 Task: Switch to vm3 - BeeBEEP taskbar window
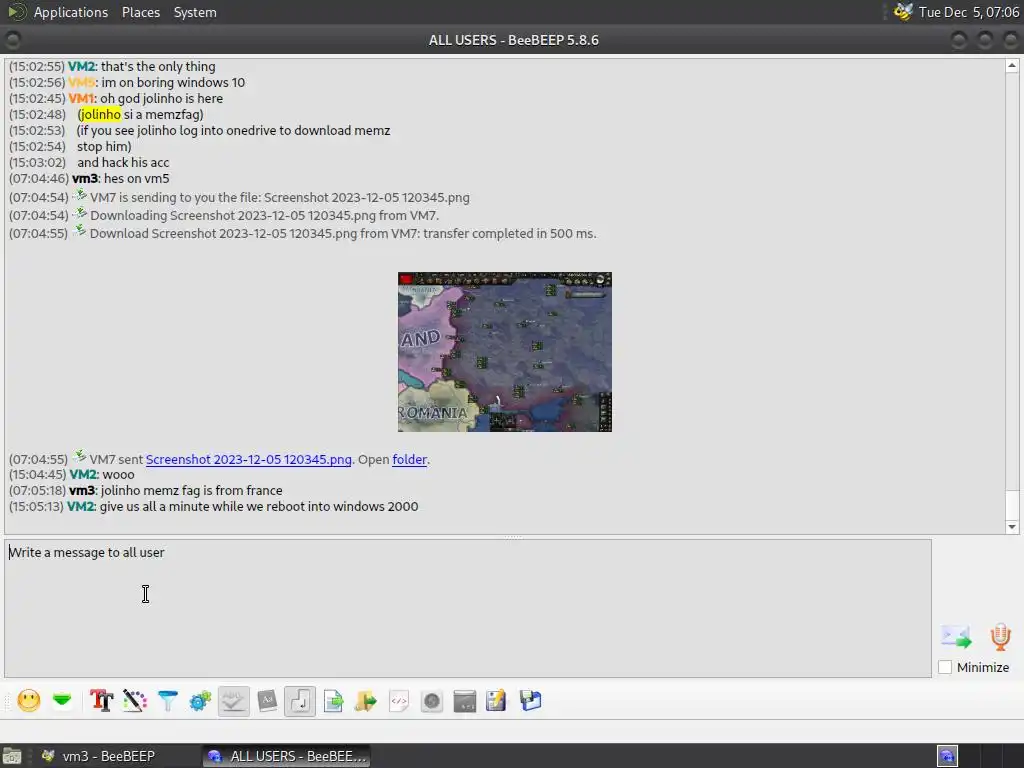tap(100, 756)
